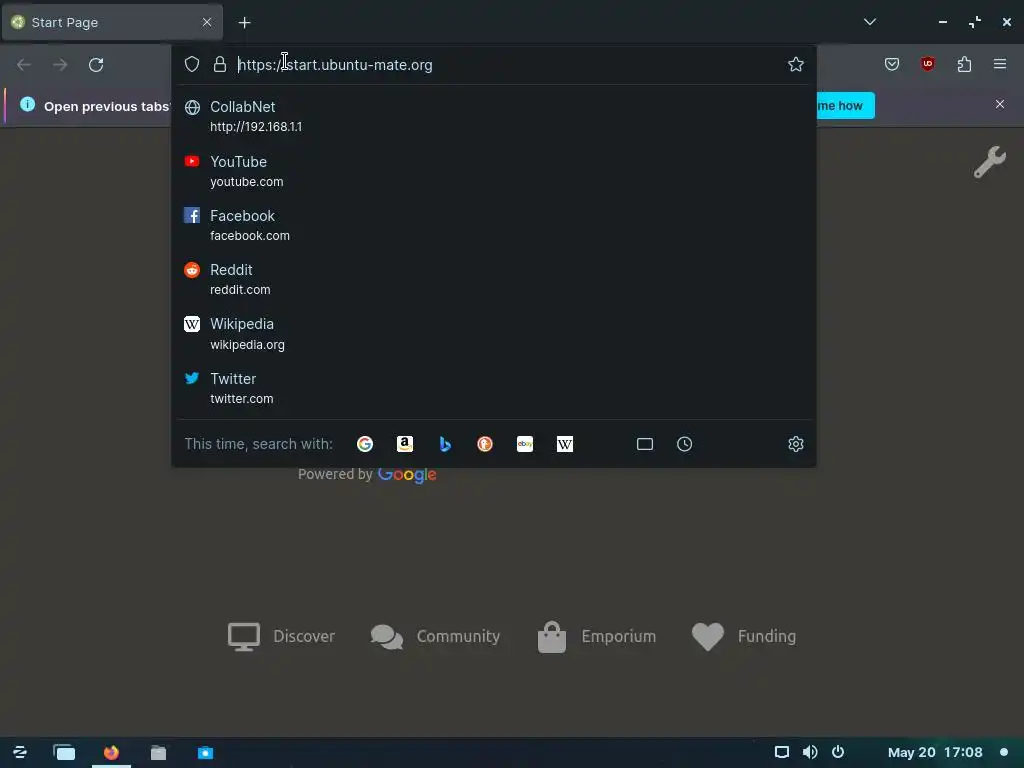Open Files manager from taskbar
Screen dimensions: 1024x768
pos(158,752)
